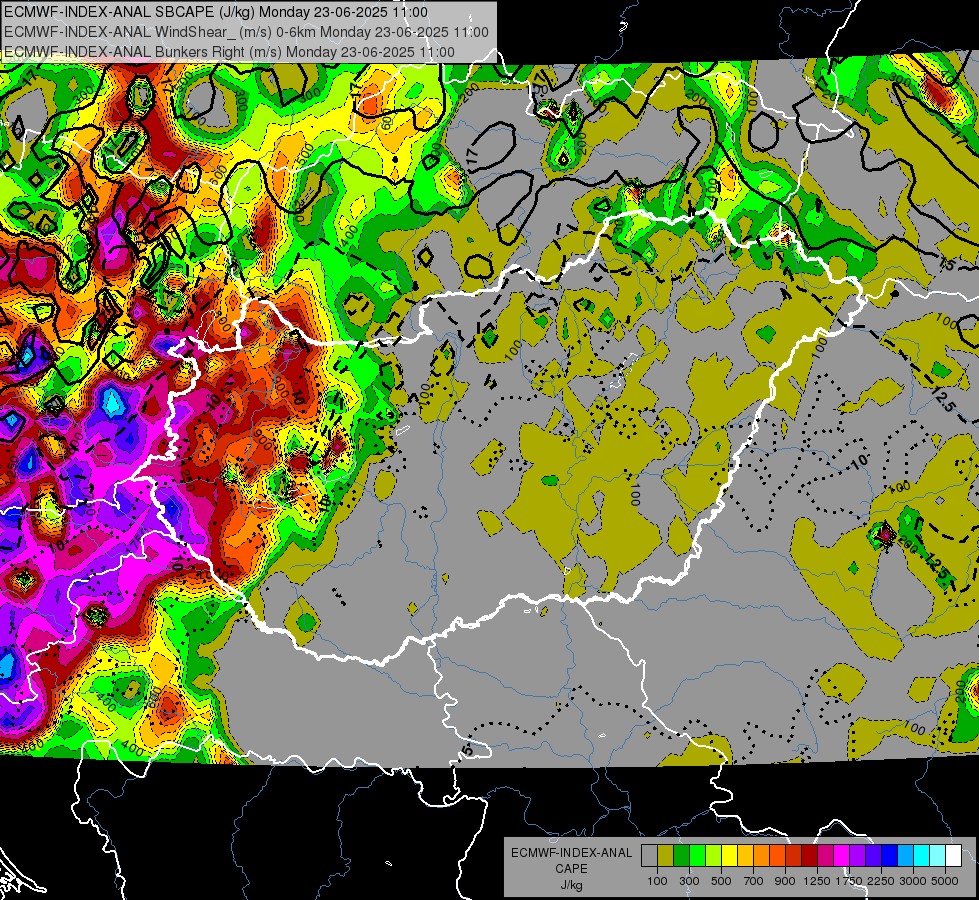Click the J/kg unit label in legend
The width and height of the screenshot is (979, 900).
pos(571,885)
